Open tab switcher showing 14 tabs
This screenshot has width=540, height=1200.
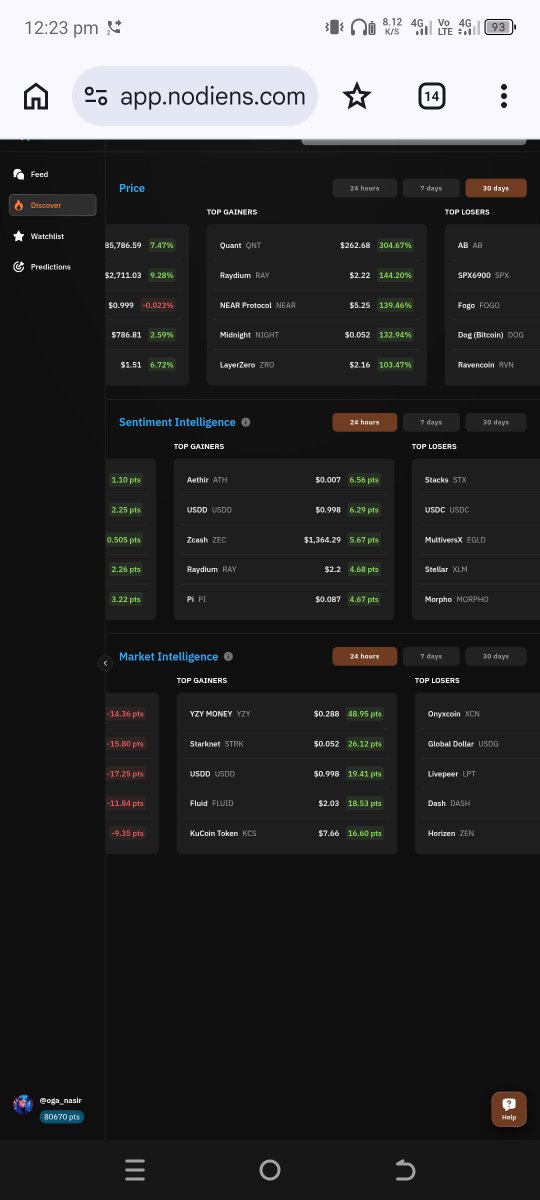(431, 96)
